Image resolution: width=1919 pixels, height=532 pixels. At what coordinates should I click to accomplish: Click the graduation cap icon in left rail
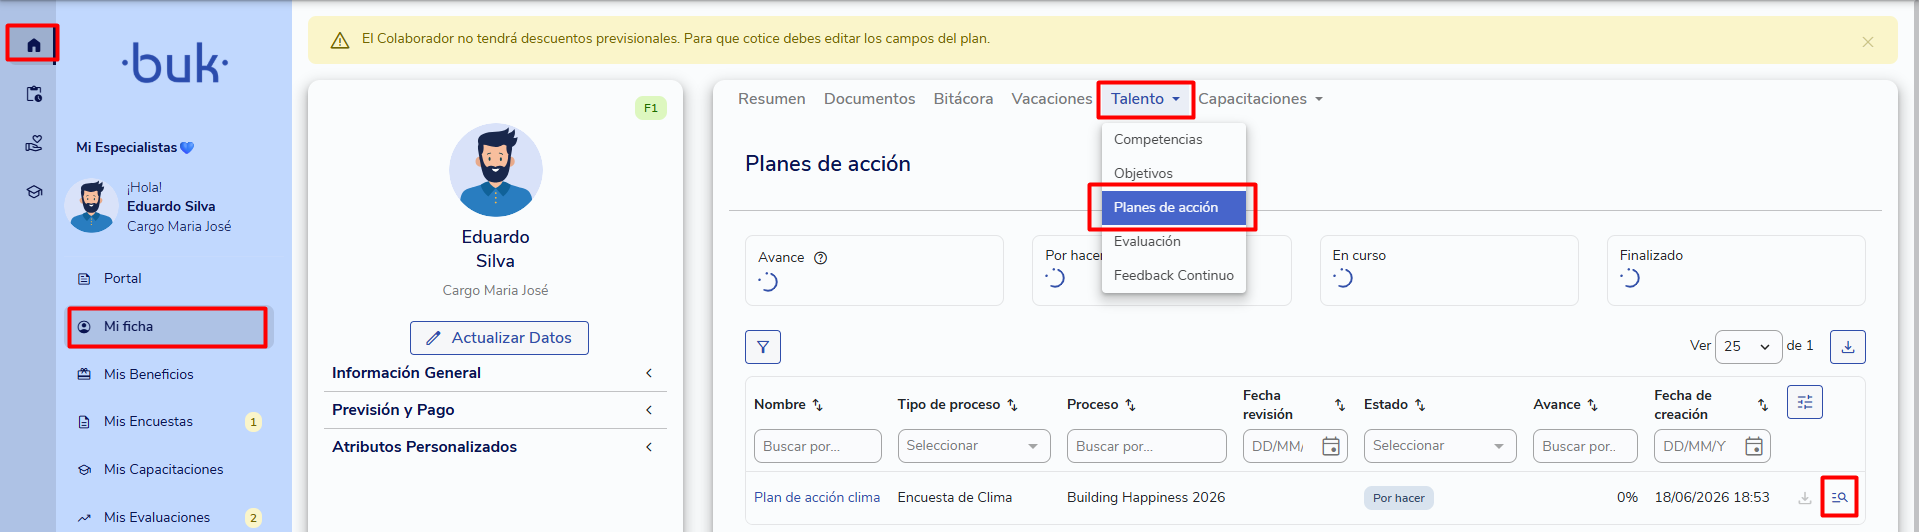[x=33, y=191]
